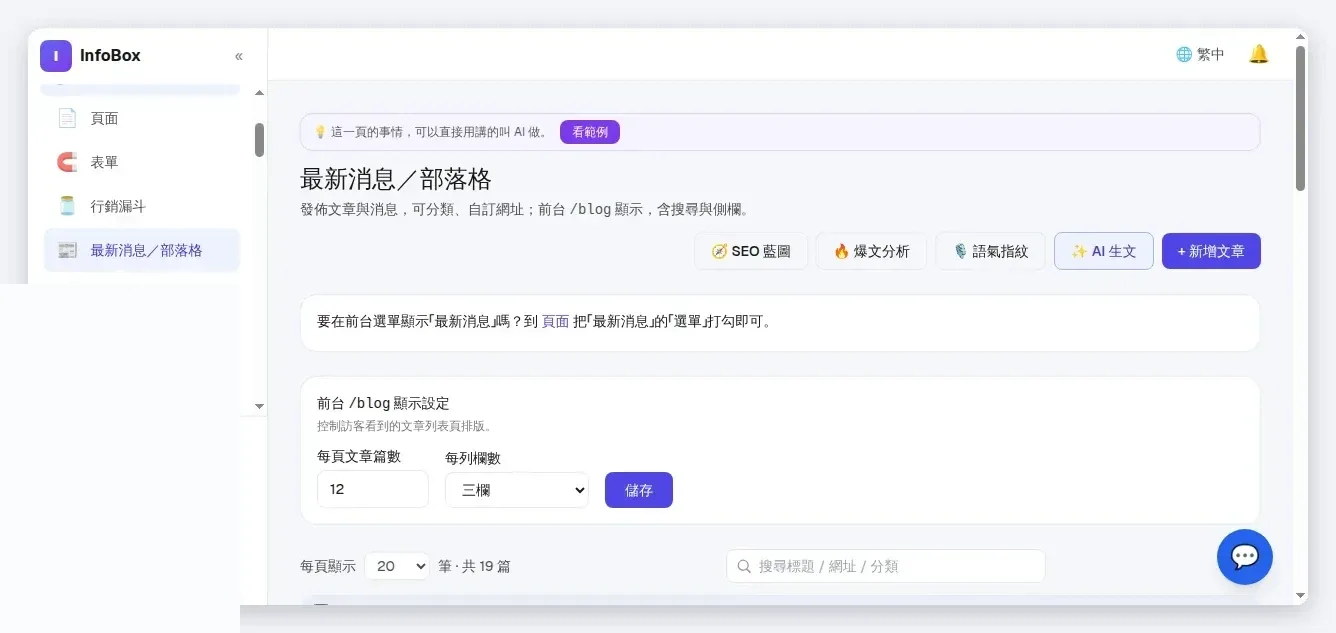The height and width of the screenshot is (633, 1336).
Task: Switch language via 繁中 selector
Action: [x=1200, y=54]
